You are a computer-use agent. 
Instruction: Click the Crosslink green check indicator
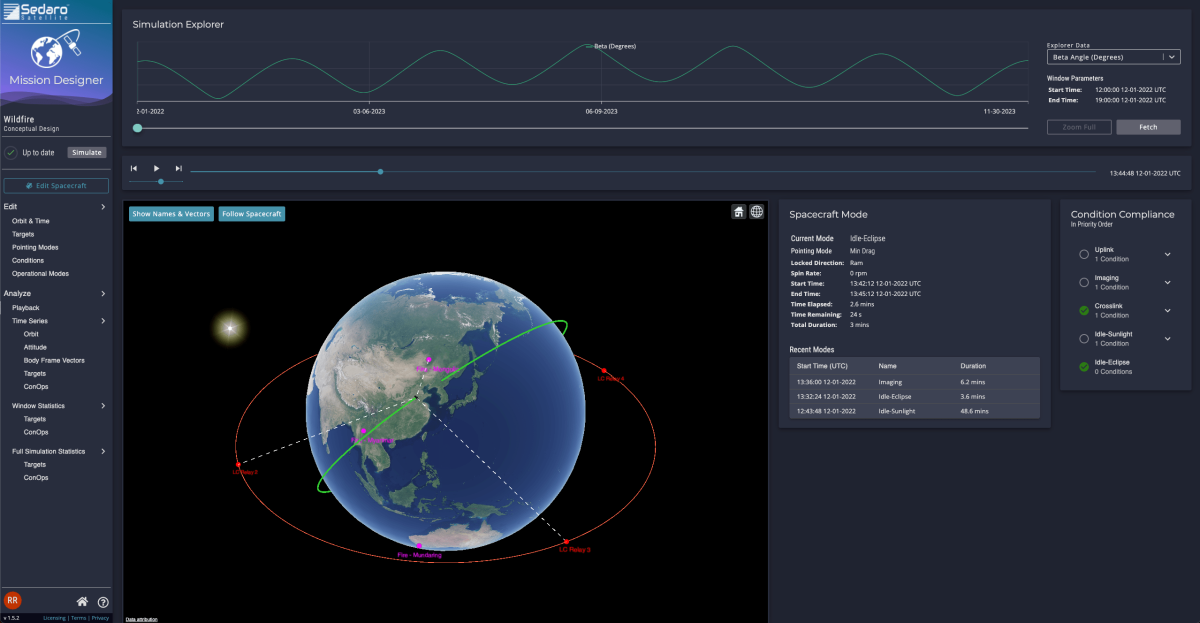tap(1084, 311)
